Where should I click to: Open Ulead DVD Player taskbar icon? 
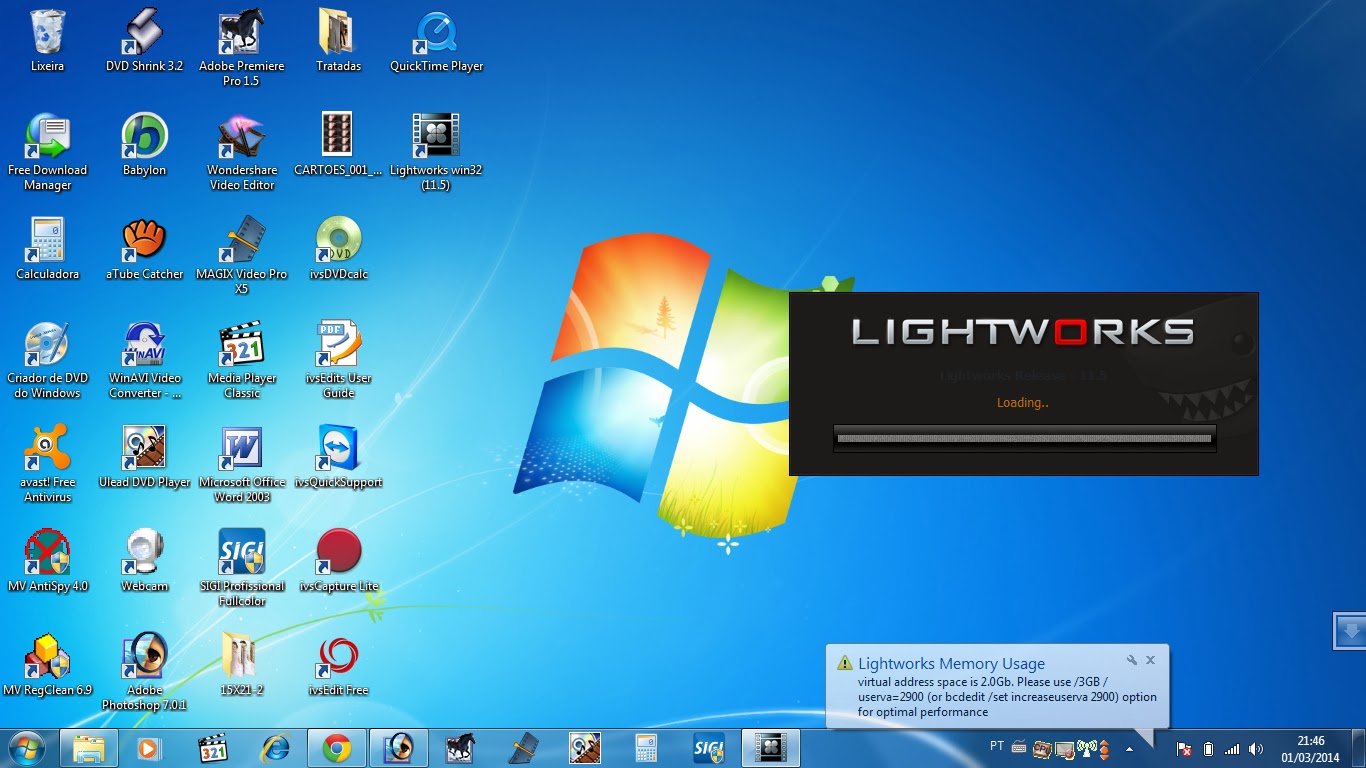[x=584, y=748]
